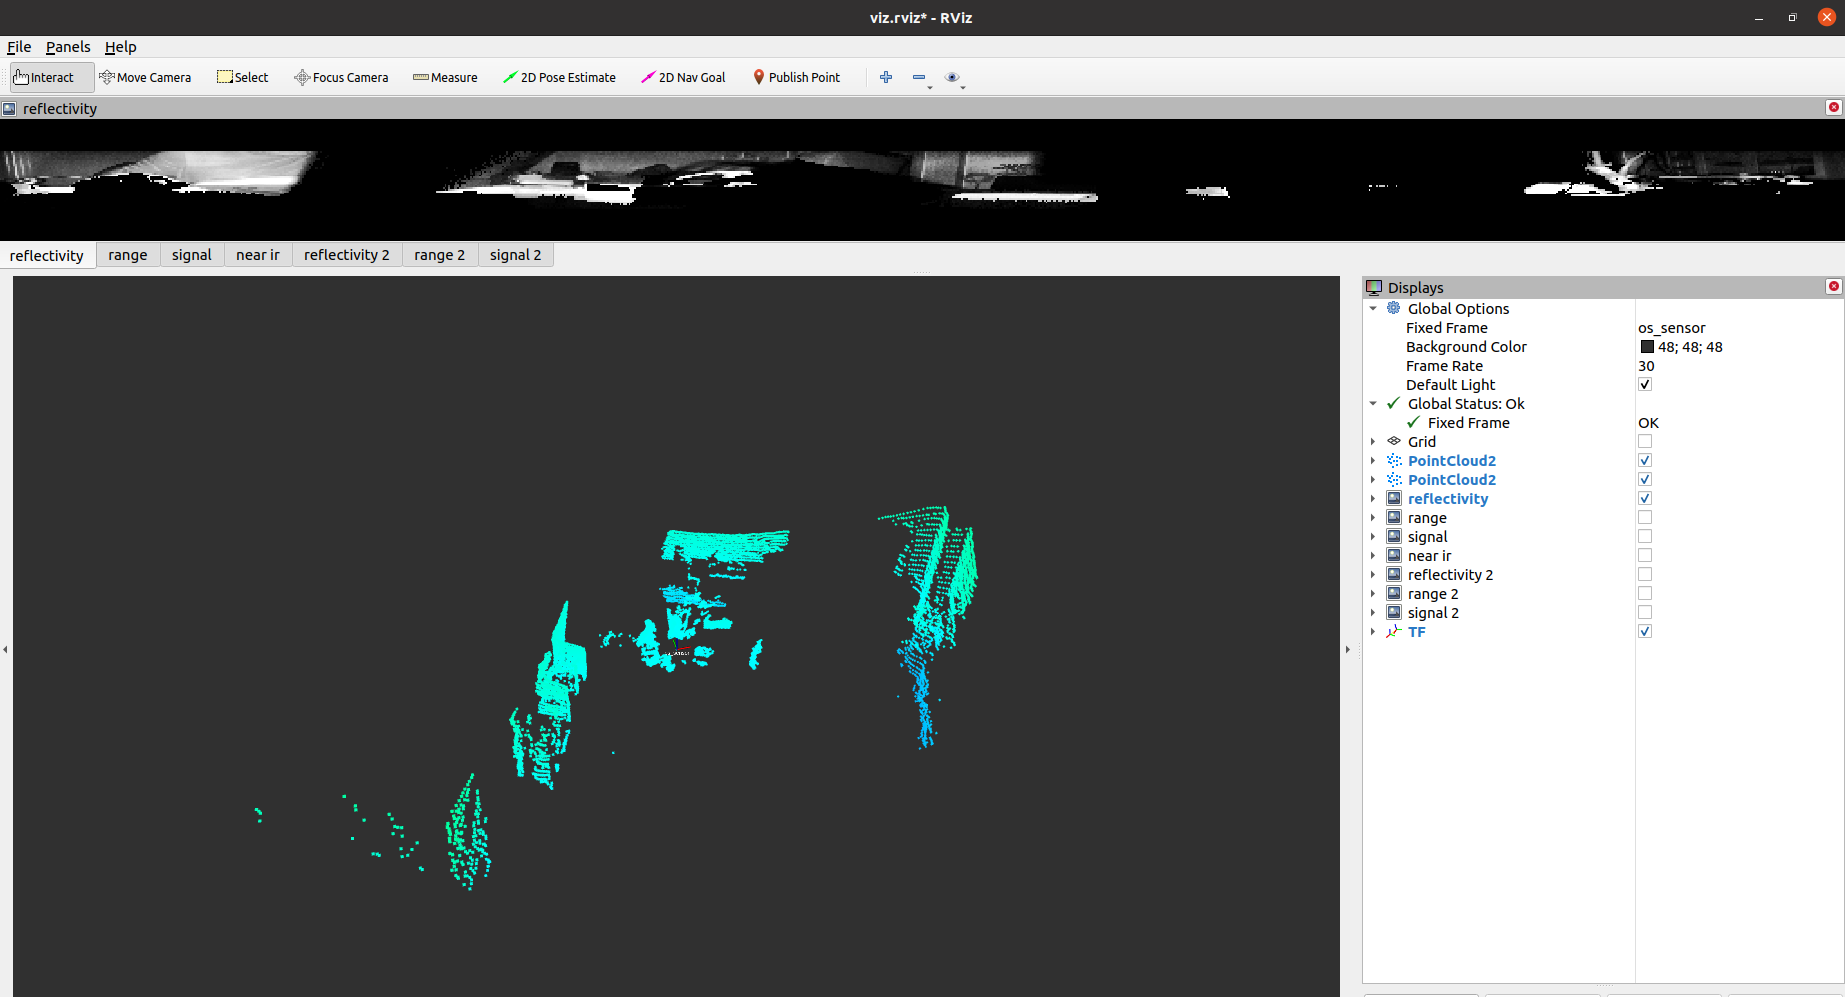
Task: Click the minus remove-tool icon
Action: (x=919, y=77)
